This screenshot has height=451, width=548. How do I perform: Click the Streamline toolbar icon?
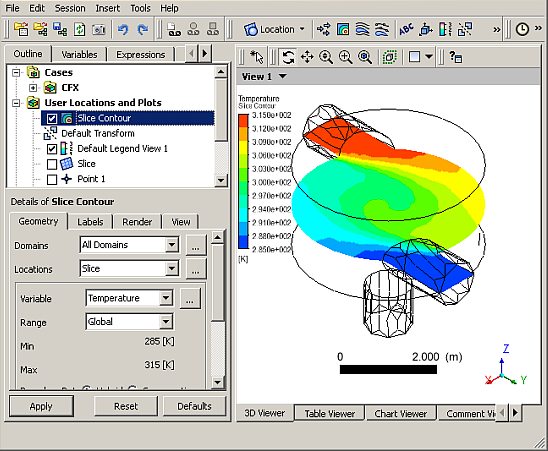[x=362, y=29]
